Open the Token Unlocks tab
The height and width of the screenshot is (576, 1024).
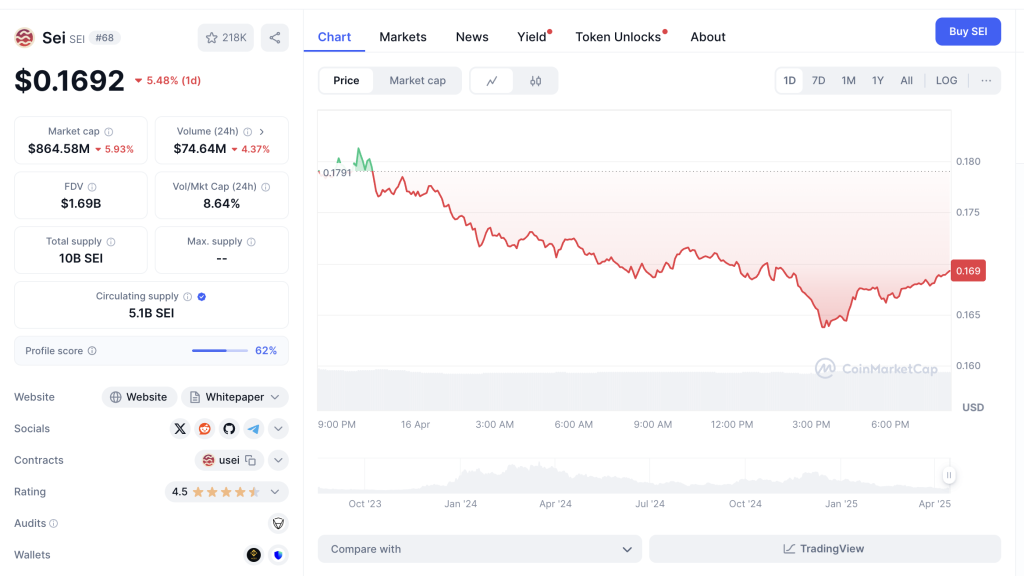click(x=618, y=37)
